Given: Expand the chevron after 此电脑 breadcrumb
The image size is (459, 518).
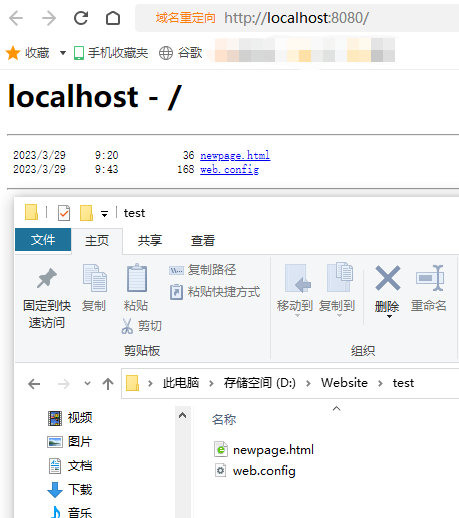Looking at the screenshot, I should (x=211, y=384).
